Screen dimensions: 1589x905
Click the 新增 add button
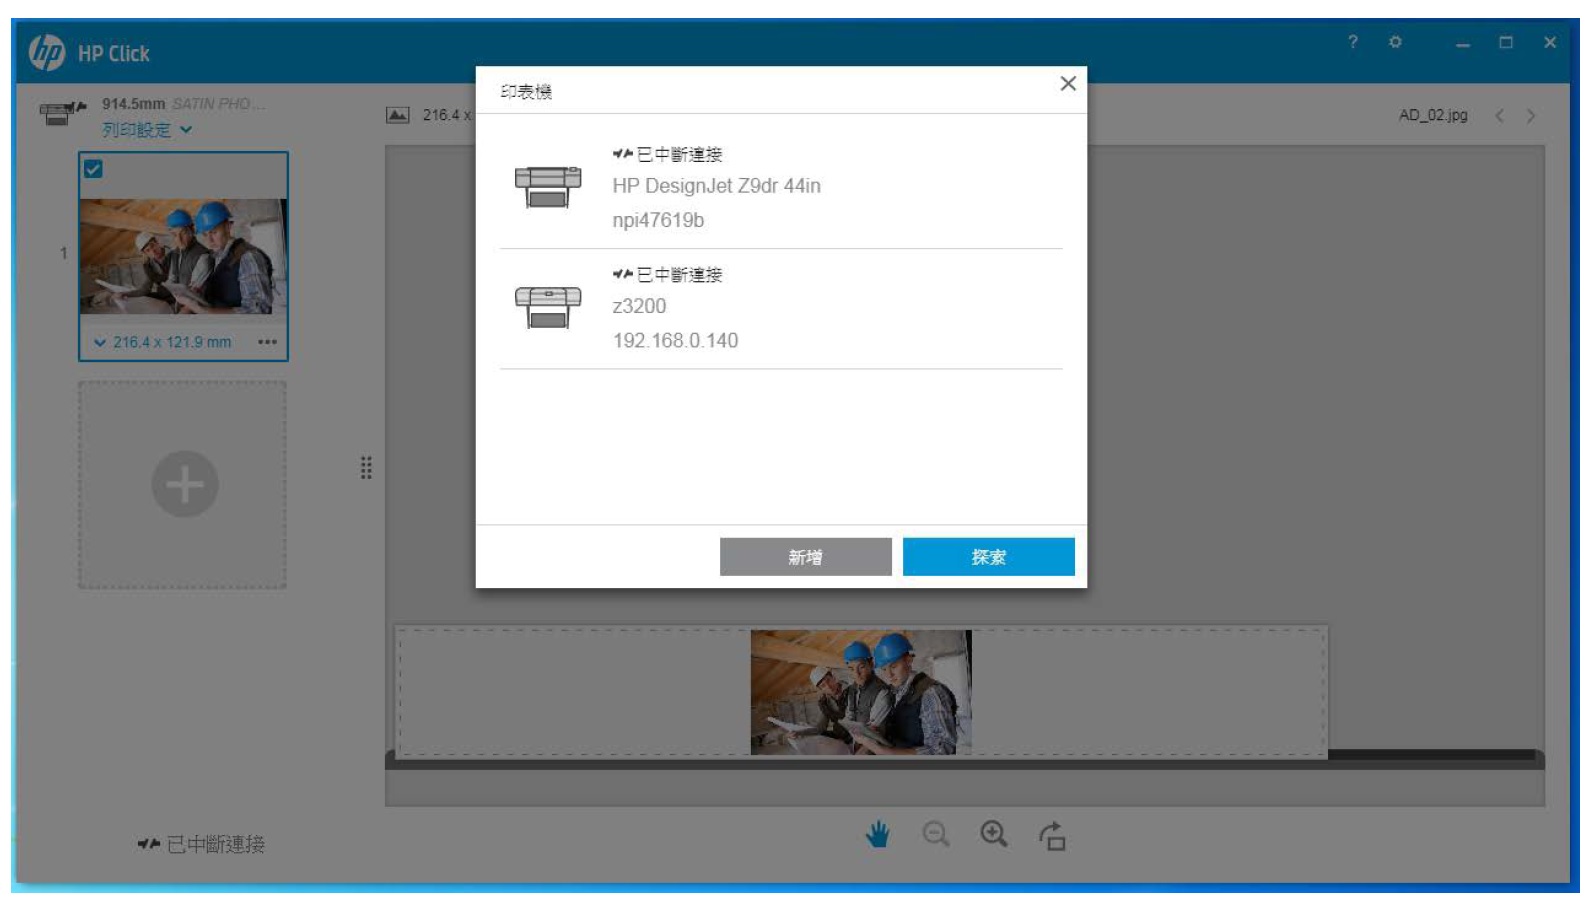805,557
